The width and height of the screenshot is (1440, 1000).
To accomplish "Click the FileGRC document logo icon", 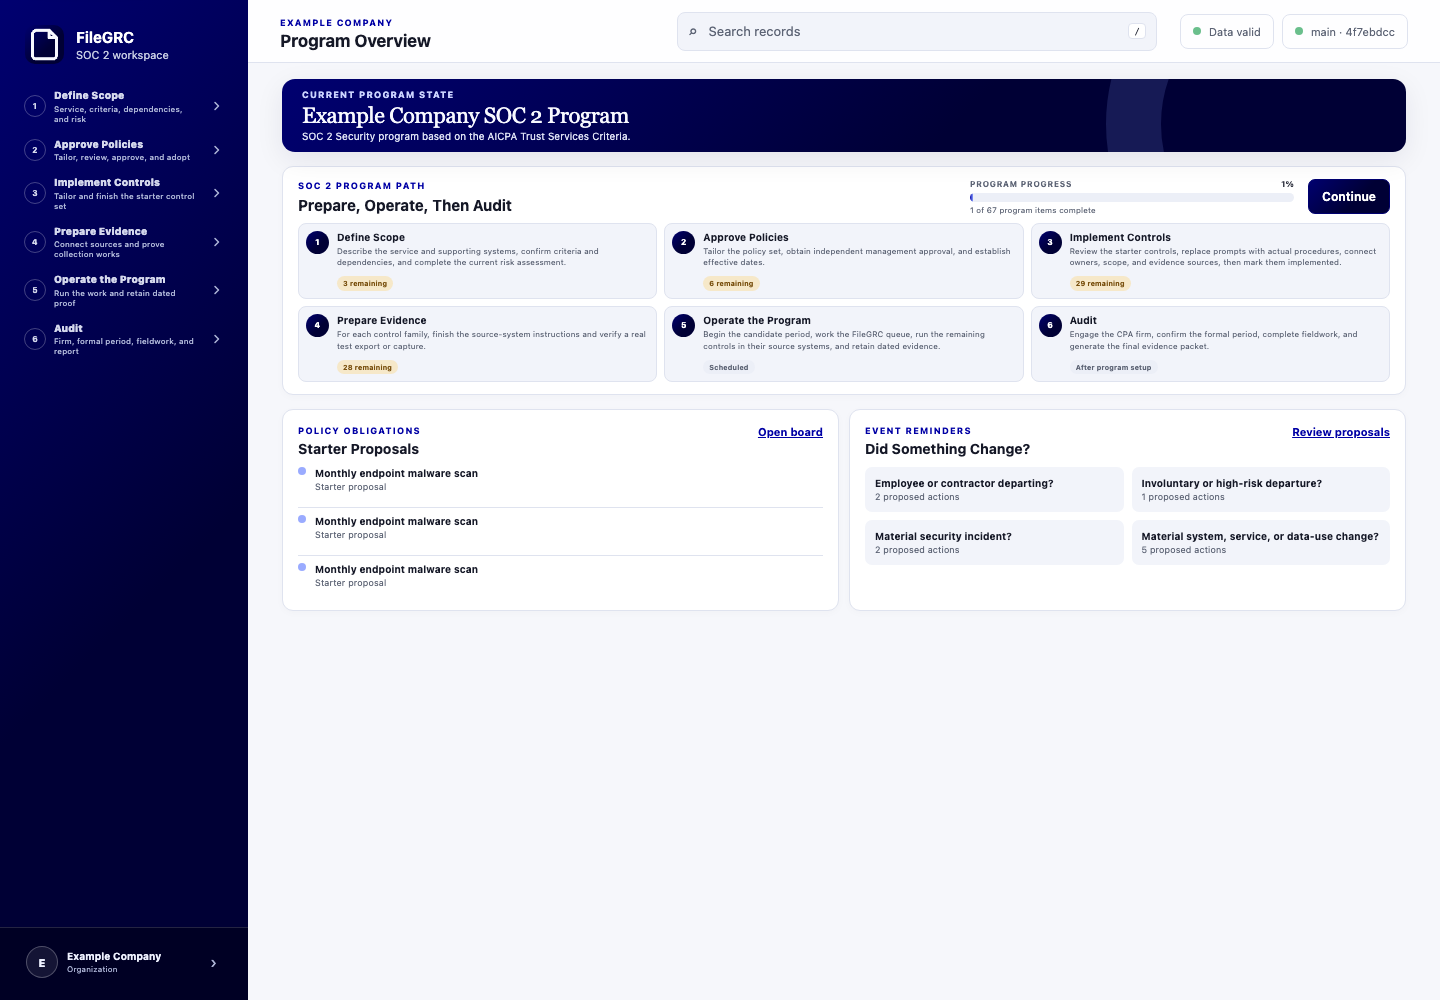I will (x=45, y=45).
